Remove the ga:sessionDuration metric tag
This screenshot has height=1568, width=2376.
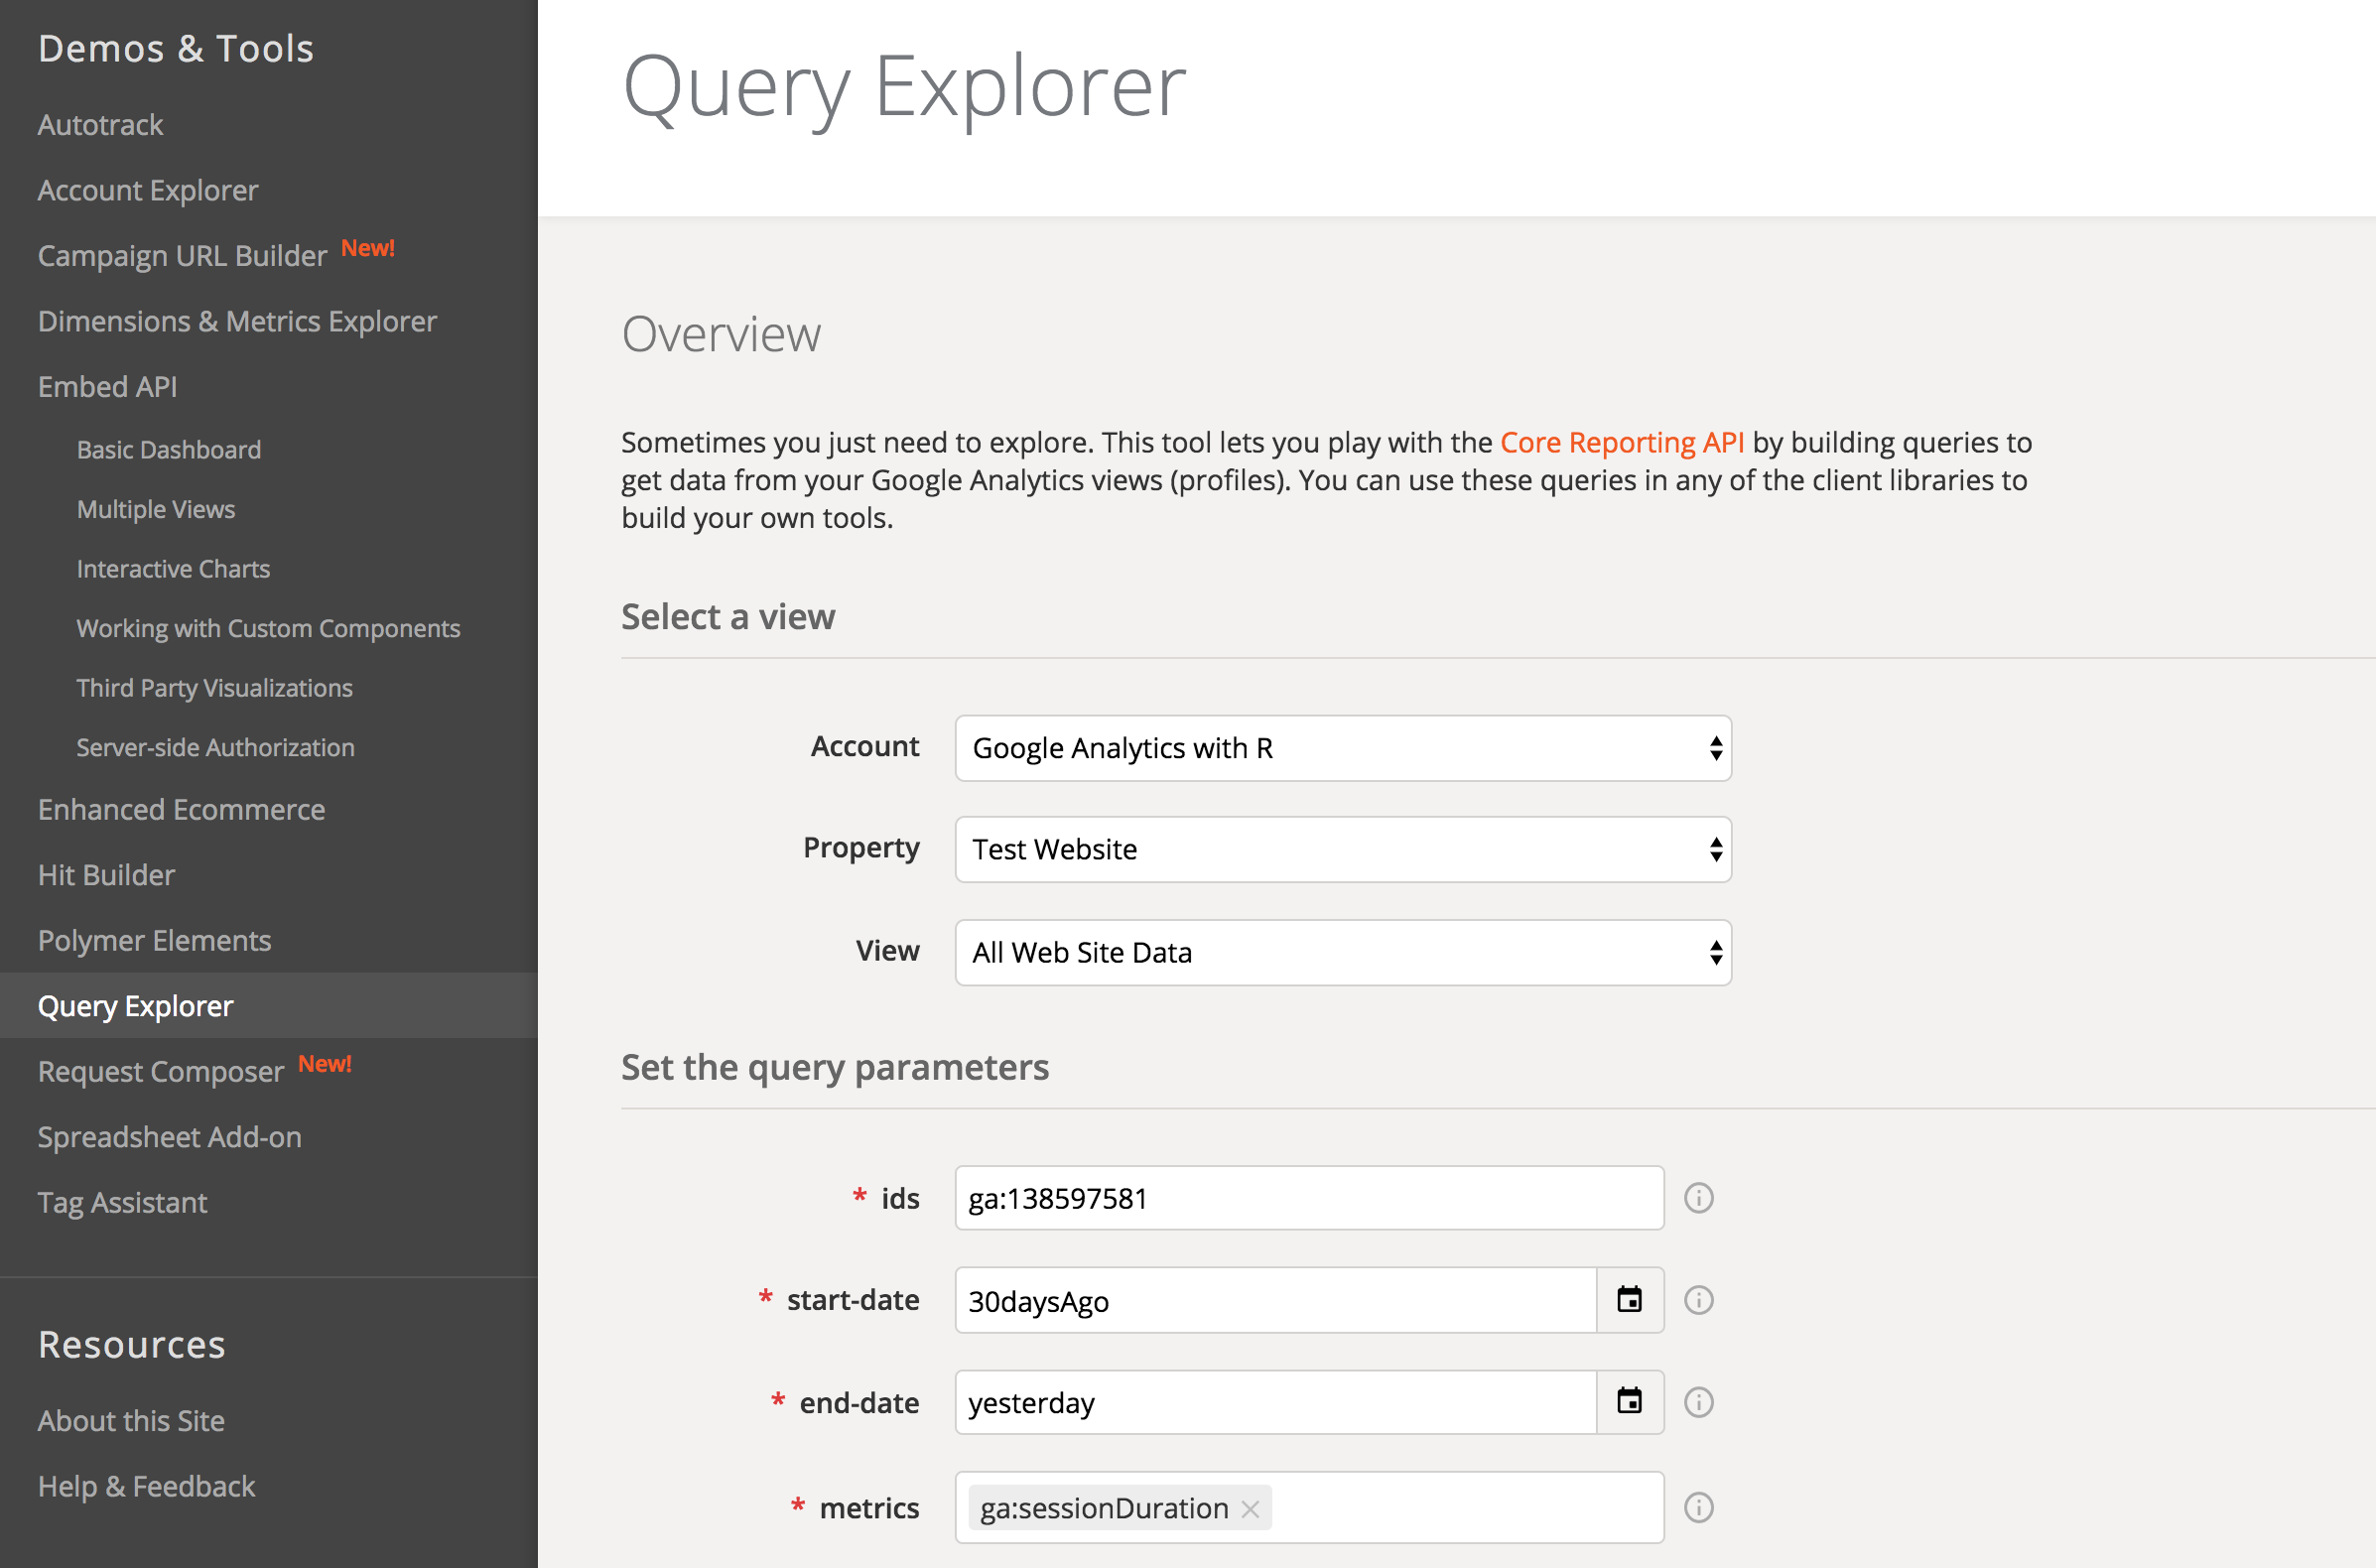pos(1250,1508)
